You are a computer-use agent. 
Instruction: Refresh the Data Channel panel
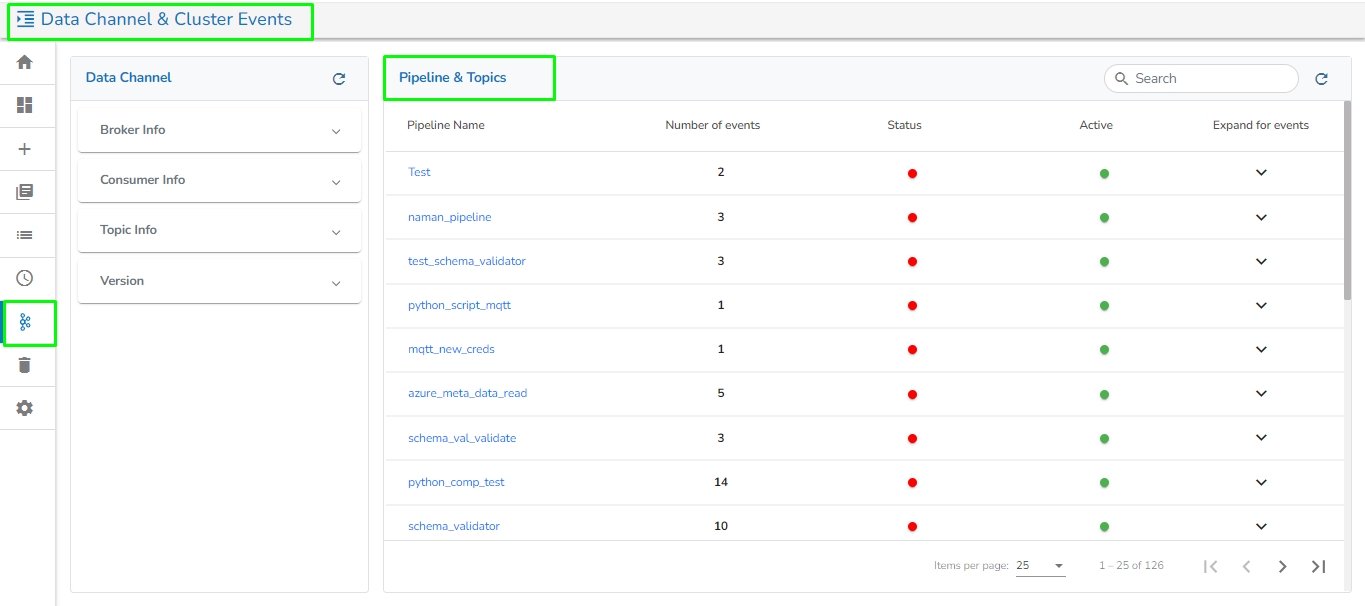[x=339, y=79]
